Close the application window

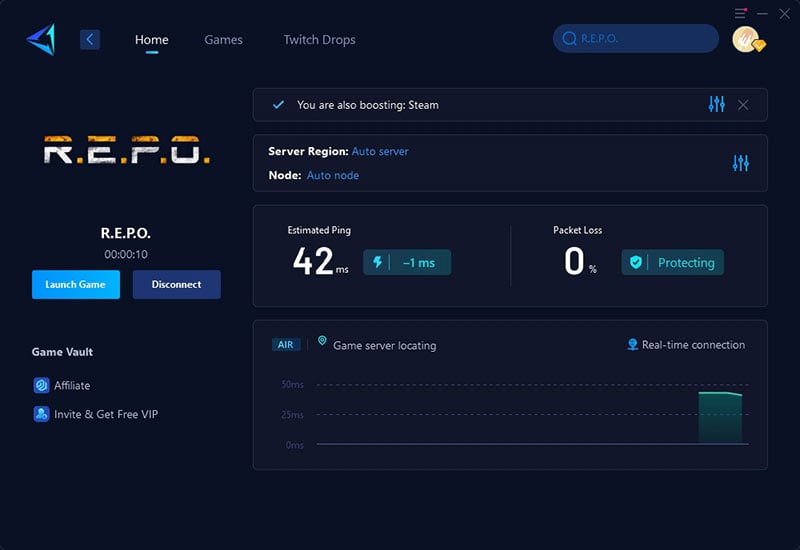tap(785, 14)
